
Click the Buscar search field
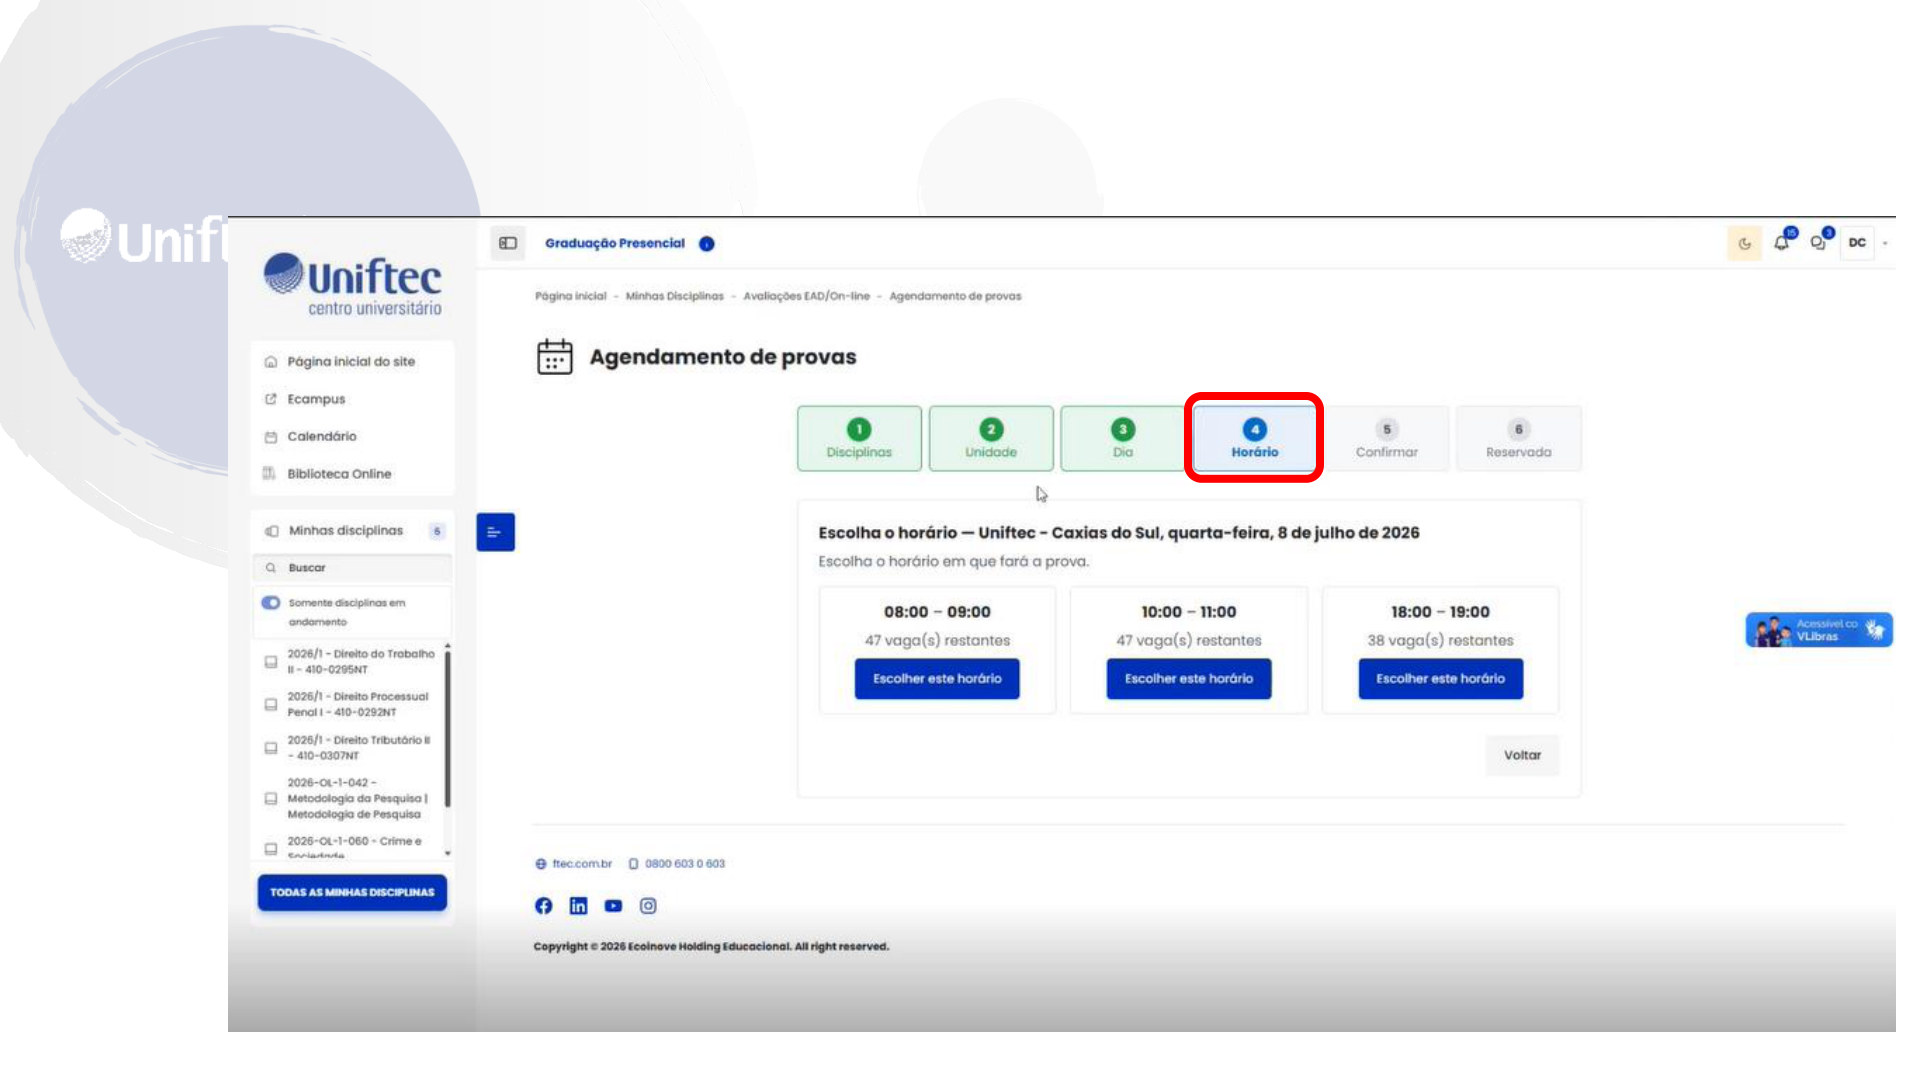click(352, 568)
